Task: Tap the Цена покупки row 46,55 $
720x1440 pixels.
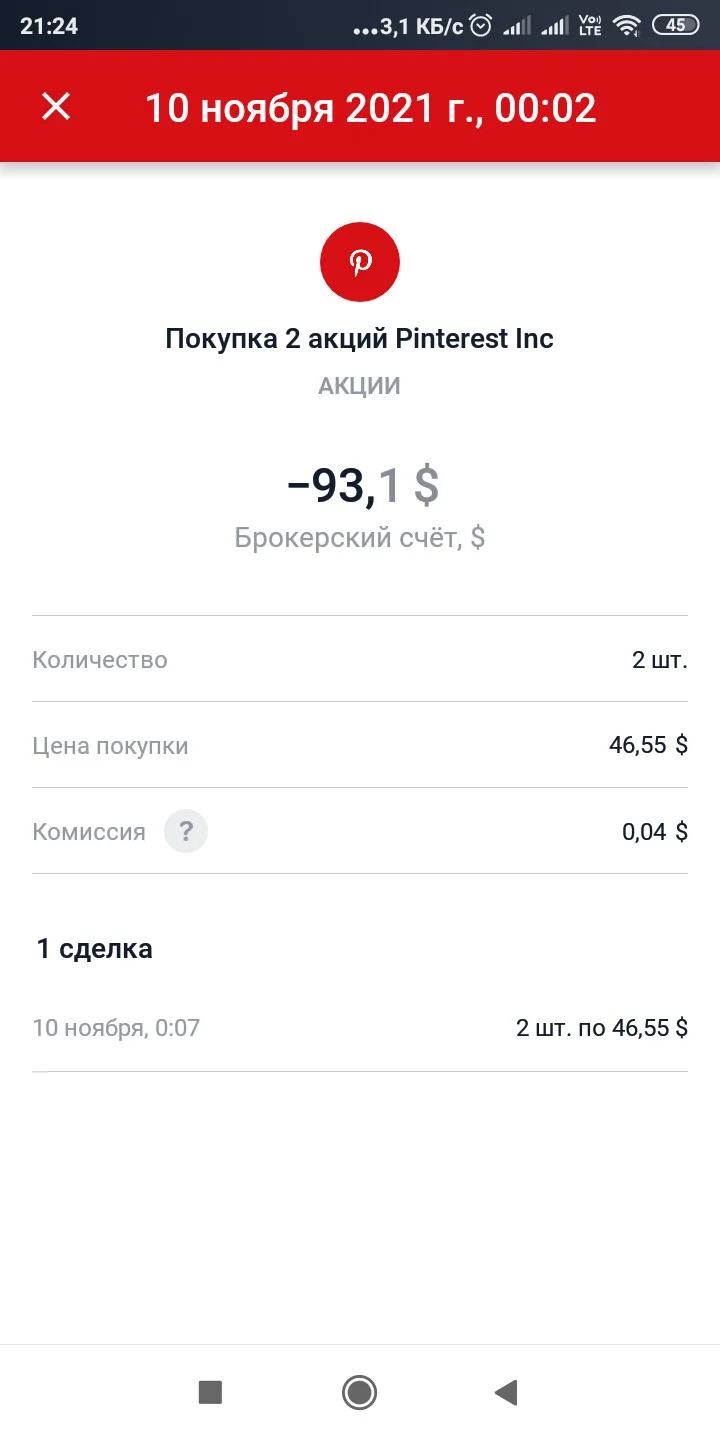Action: click(x=360, y=745)
